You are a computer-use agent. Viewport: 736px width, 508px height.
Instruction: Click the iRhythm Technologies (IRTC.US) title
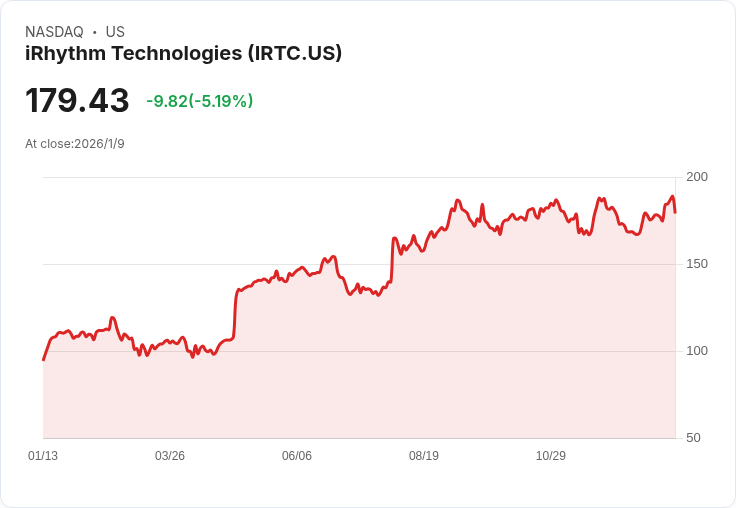[x=183, y=53]
